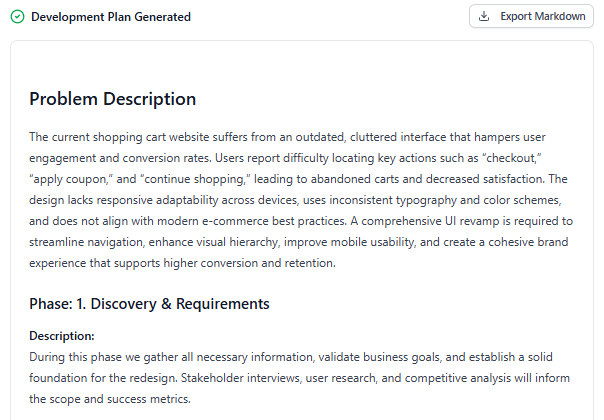
Task: Click the words "abandoned carts" in the paragraph
Action: 354,179
